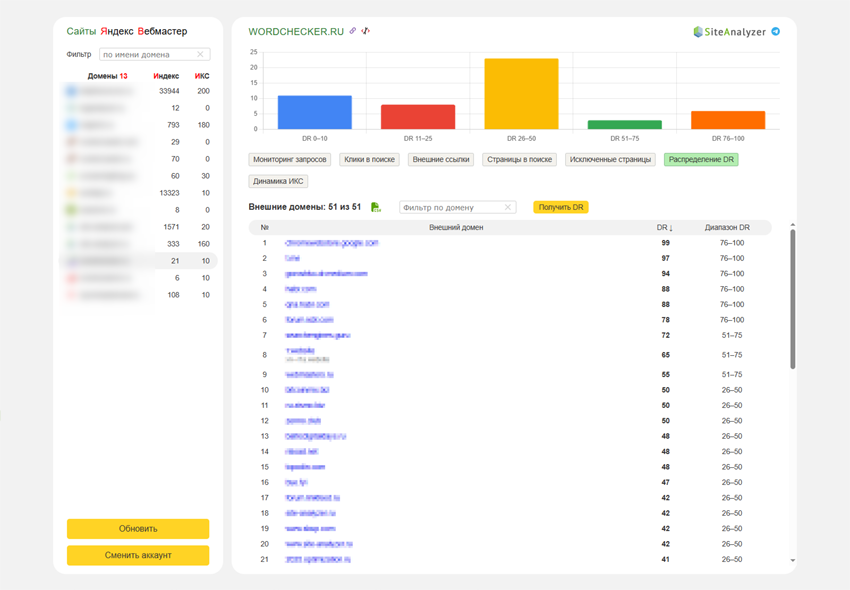Open external domain link in row 20
Viewport: 850px width, 590px height.
(319, 544)
